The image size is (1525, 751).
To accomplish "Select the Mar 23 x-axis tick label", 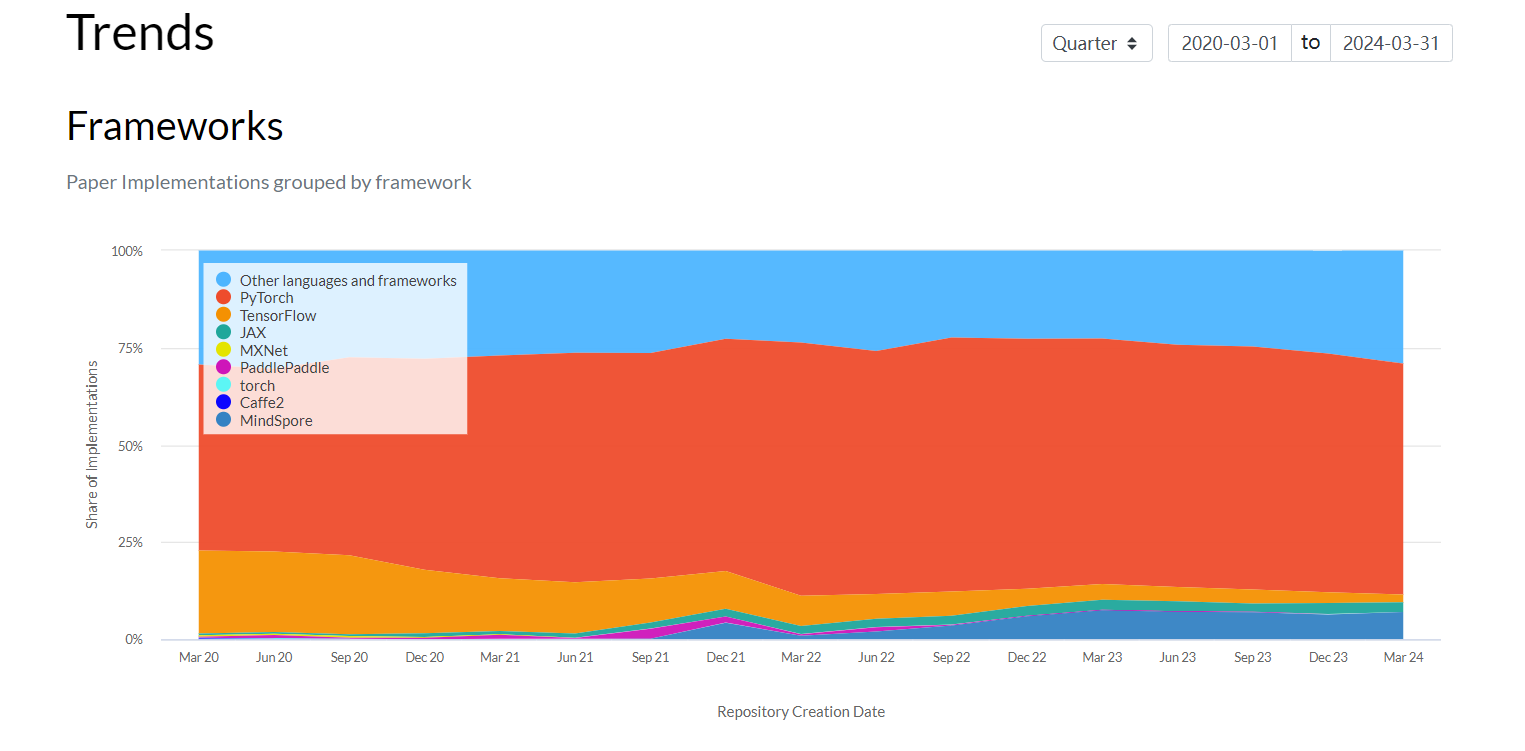I will (1102, 657).
